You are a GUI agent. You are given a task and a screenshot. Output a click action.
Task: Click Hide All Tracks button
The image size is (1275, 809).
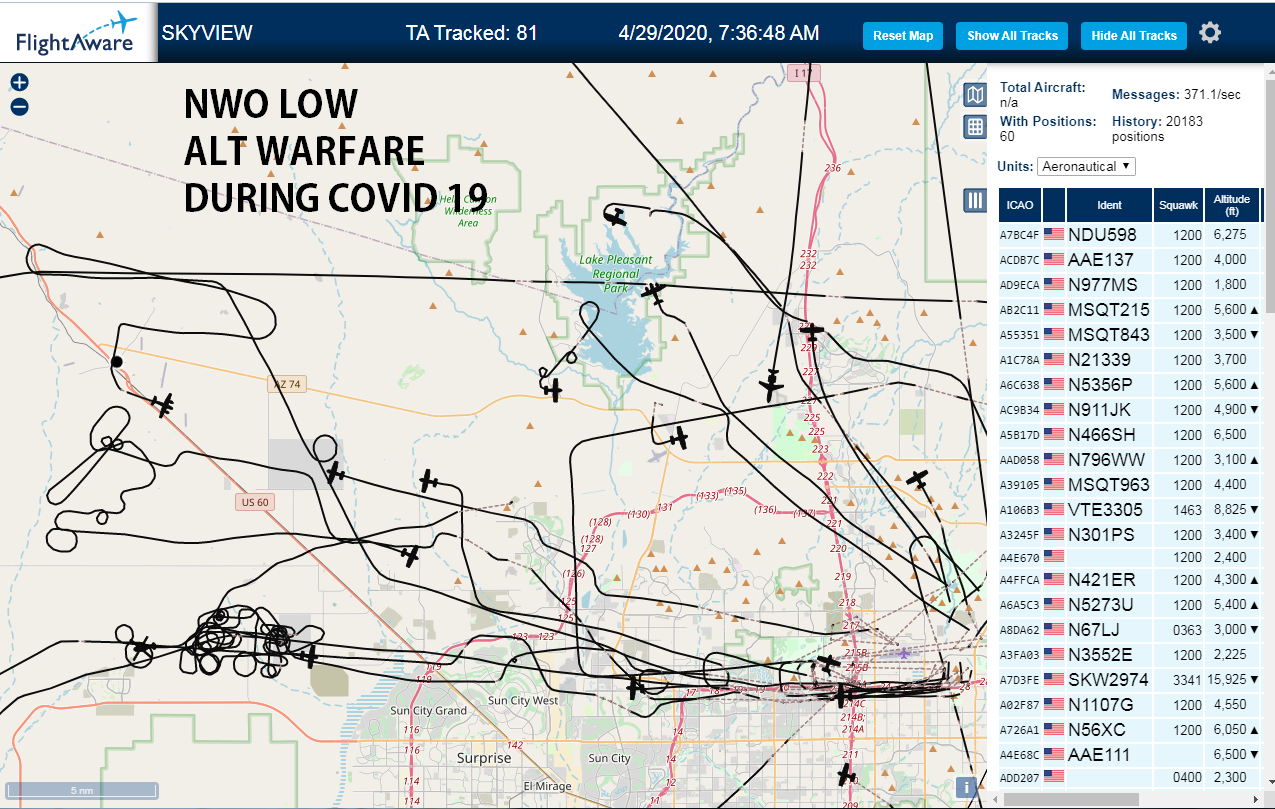[x=1134, y=36]
